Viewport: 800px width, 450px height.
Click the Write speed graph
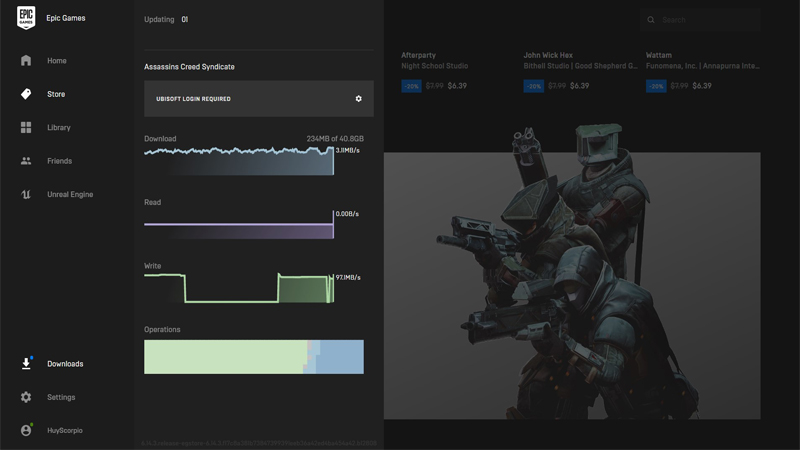[x=238, y=288]
